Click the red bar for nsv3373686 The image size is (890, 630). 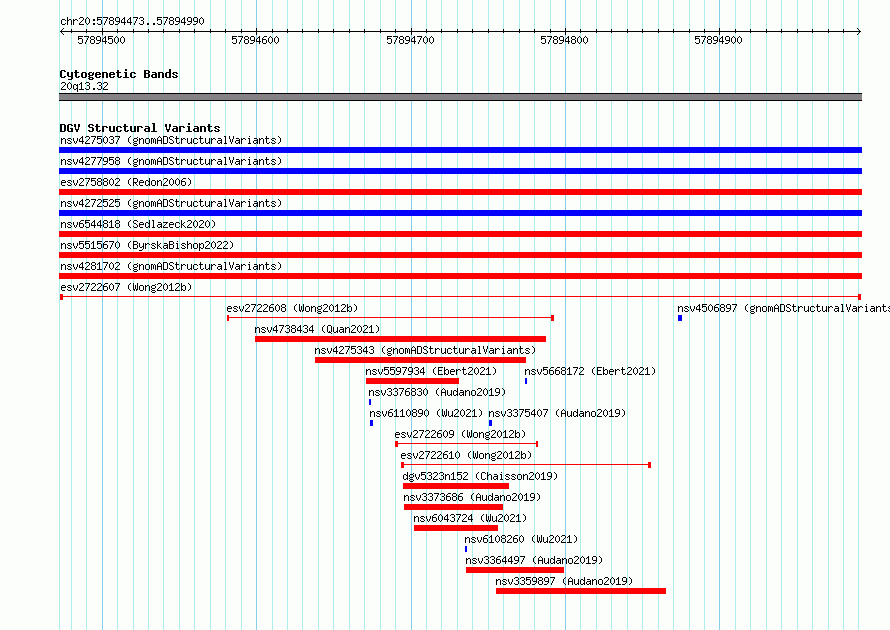click(454, 507)
